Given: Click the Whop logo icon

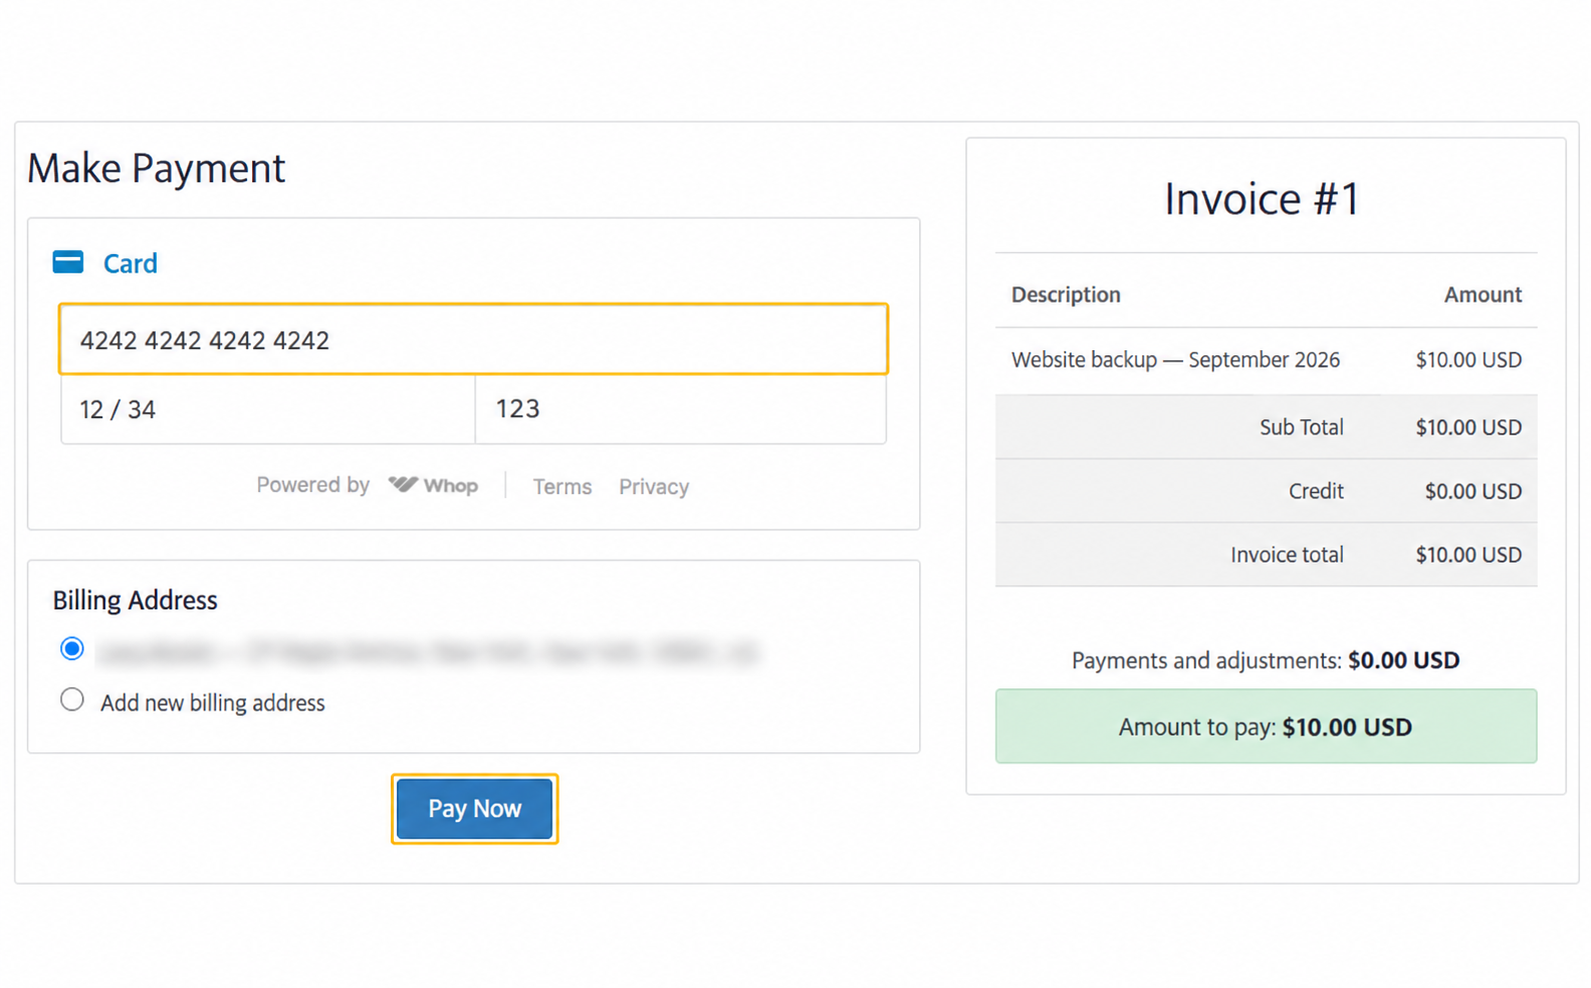Looking at the screenshot, I should [x=403, y=485].
